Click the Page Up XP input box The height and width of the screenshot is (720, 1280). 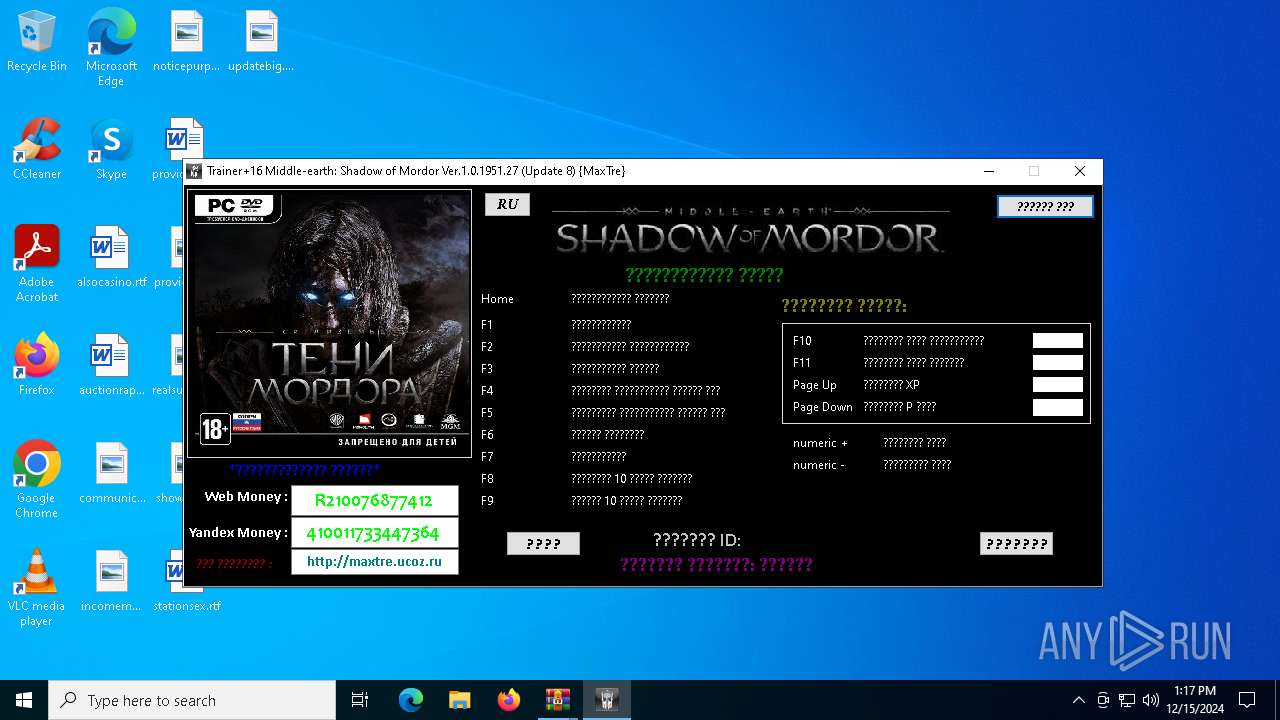coord(1057,385)
